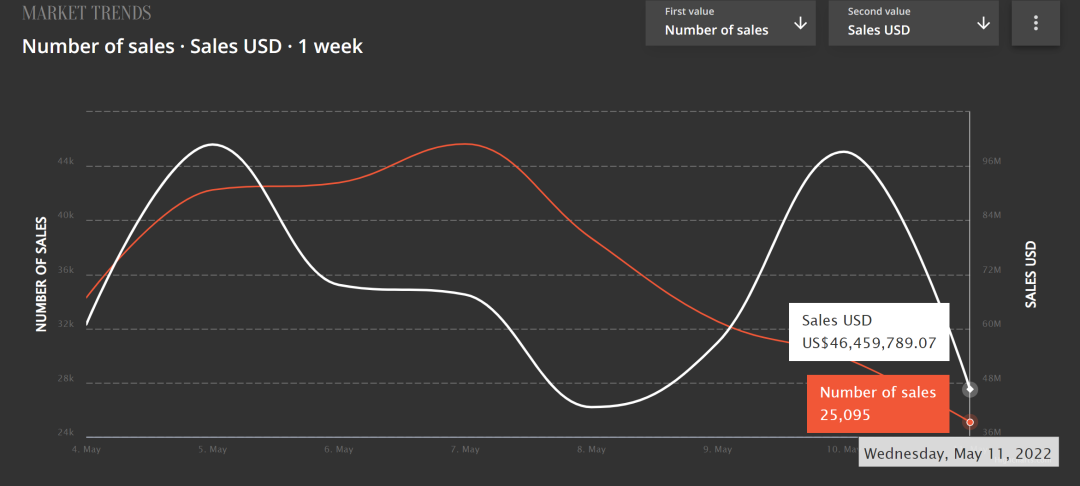
Task: Pick the 8. May date on the axis
Action: click(591, 450)
